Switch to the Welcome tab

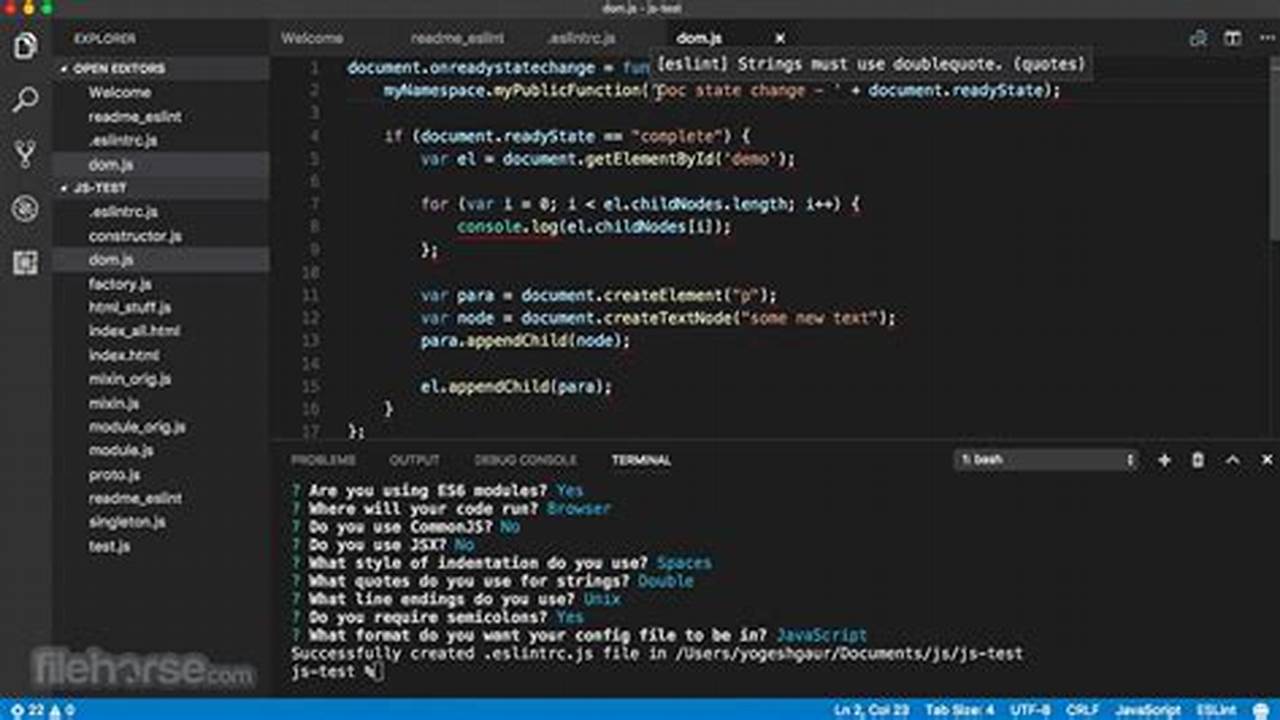312,38
